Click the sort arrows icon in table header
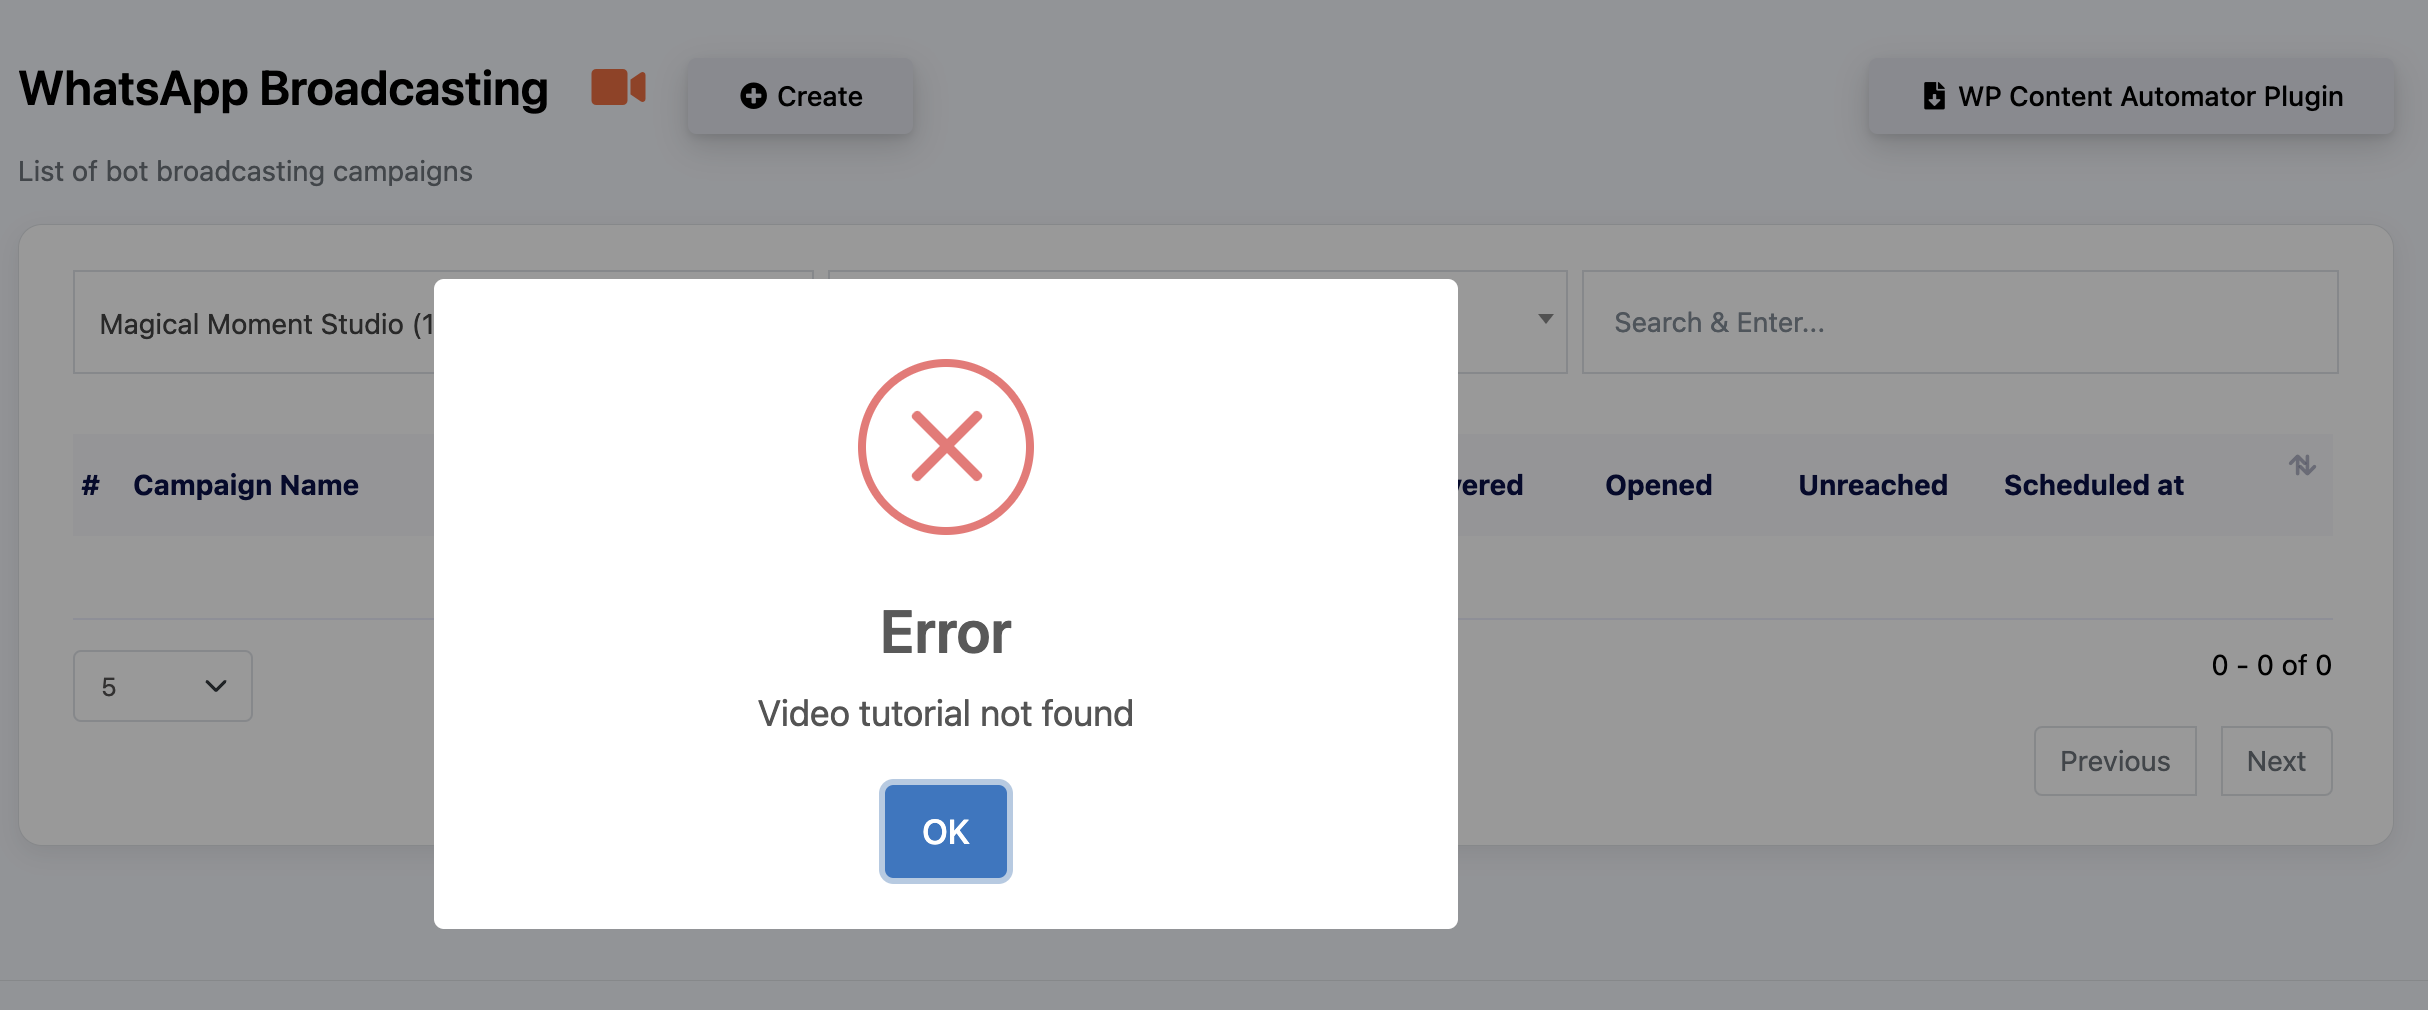The width and height of the screenshot is (2428, 1010). (2302, 465)
